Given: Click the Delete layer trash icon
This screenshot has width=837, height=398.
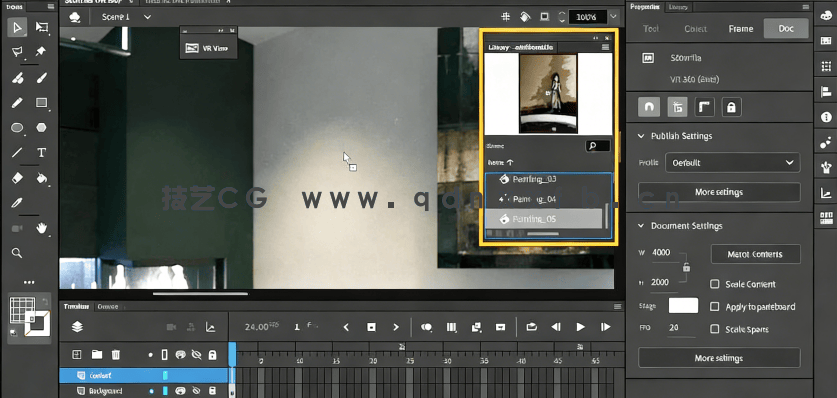Looking at the screenshot, I should pos(115,354).
